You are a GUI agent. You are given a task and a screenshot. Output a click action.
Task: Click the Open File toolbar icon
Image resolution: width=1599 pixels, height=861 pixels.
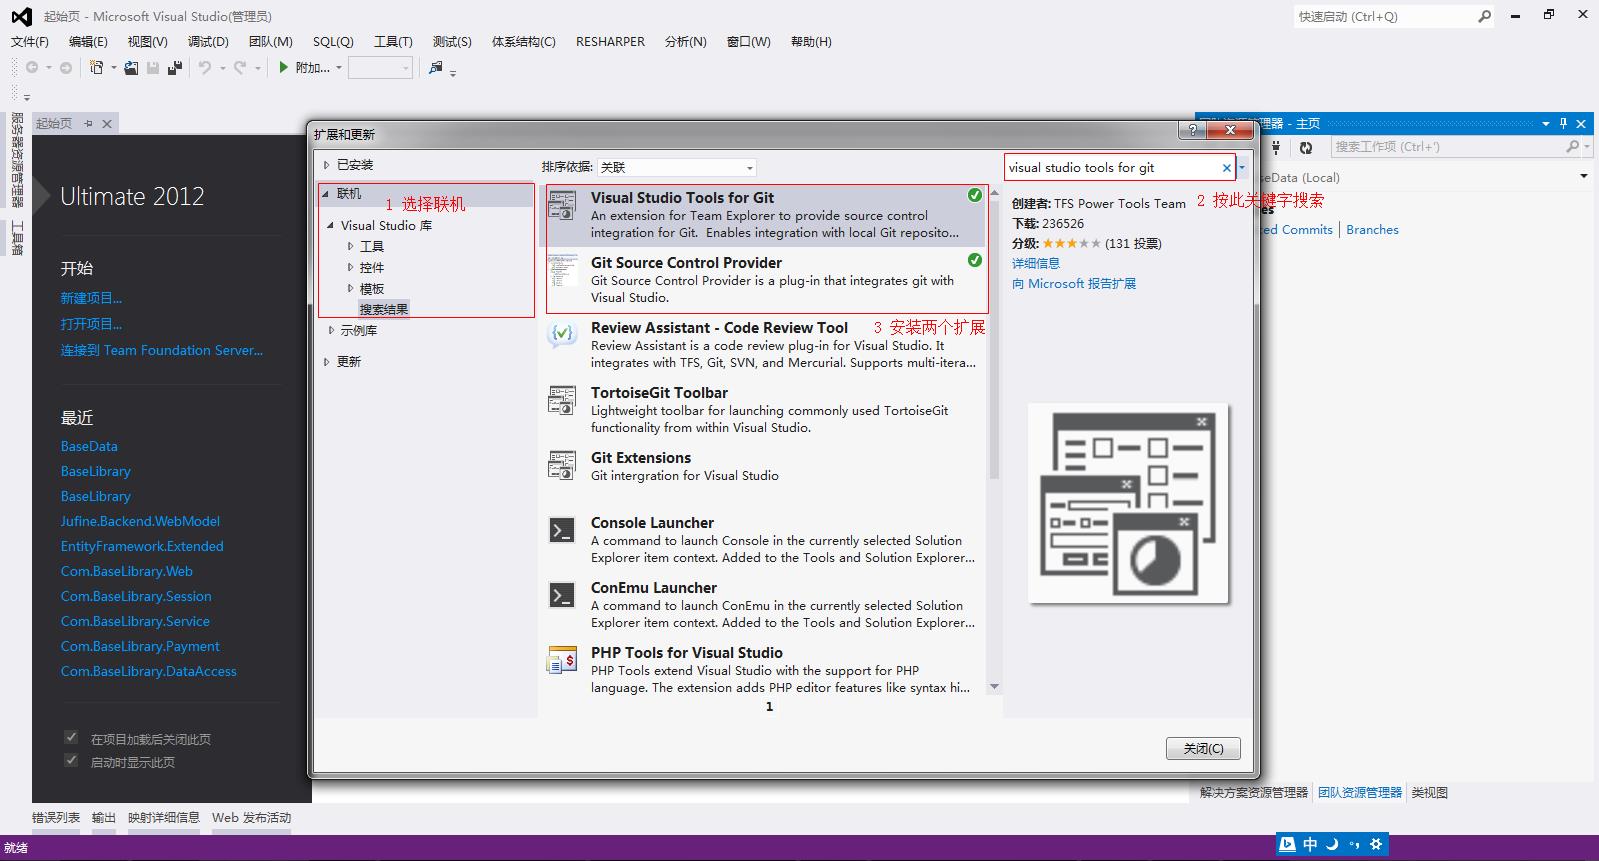tap(131, 67)
